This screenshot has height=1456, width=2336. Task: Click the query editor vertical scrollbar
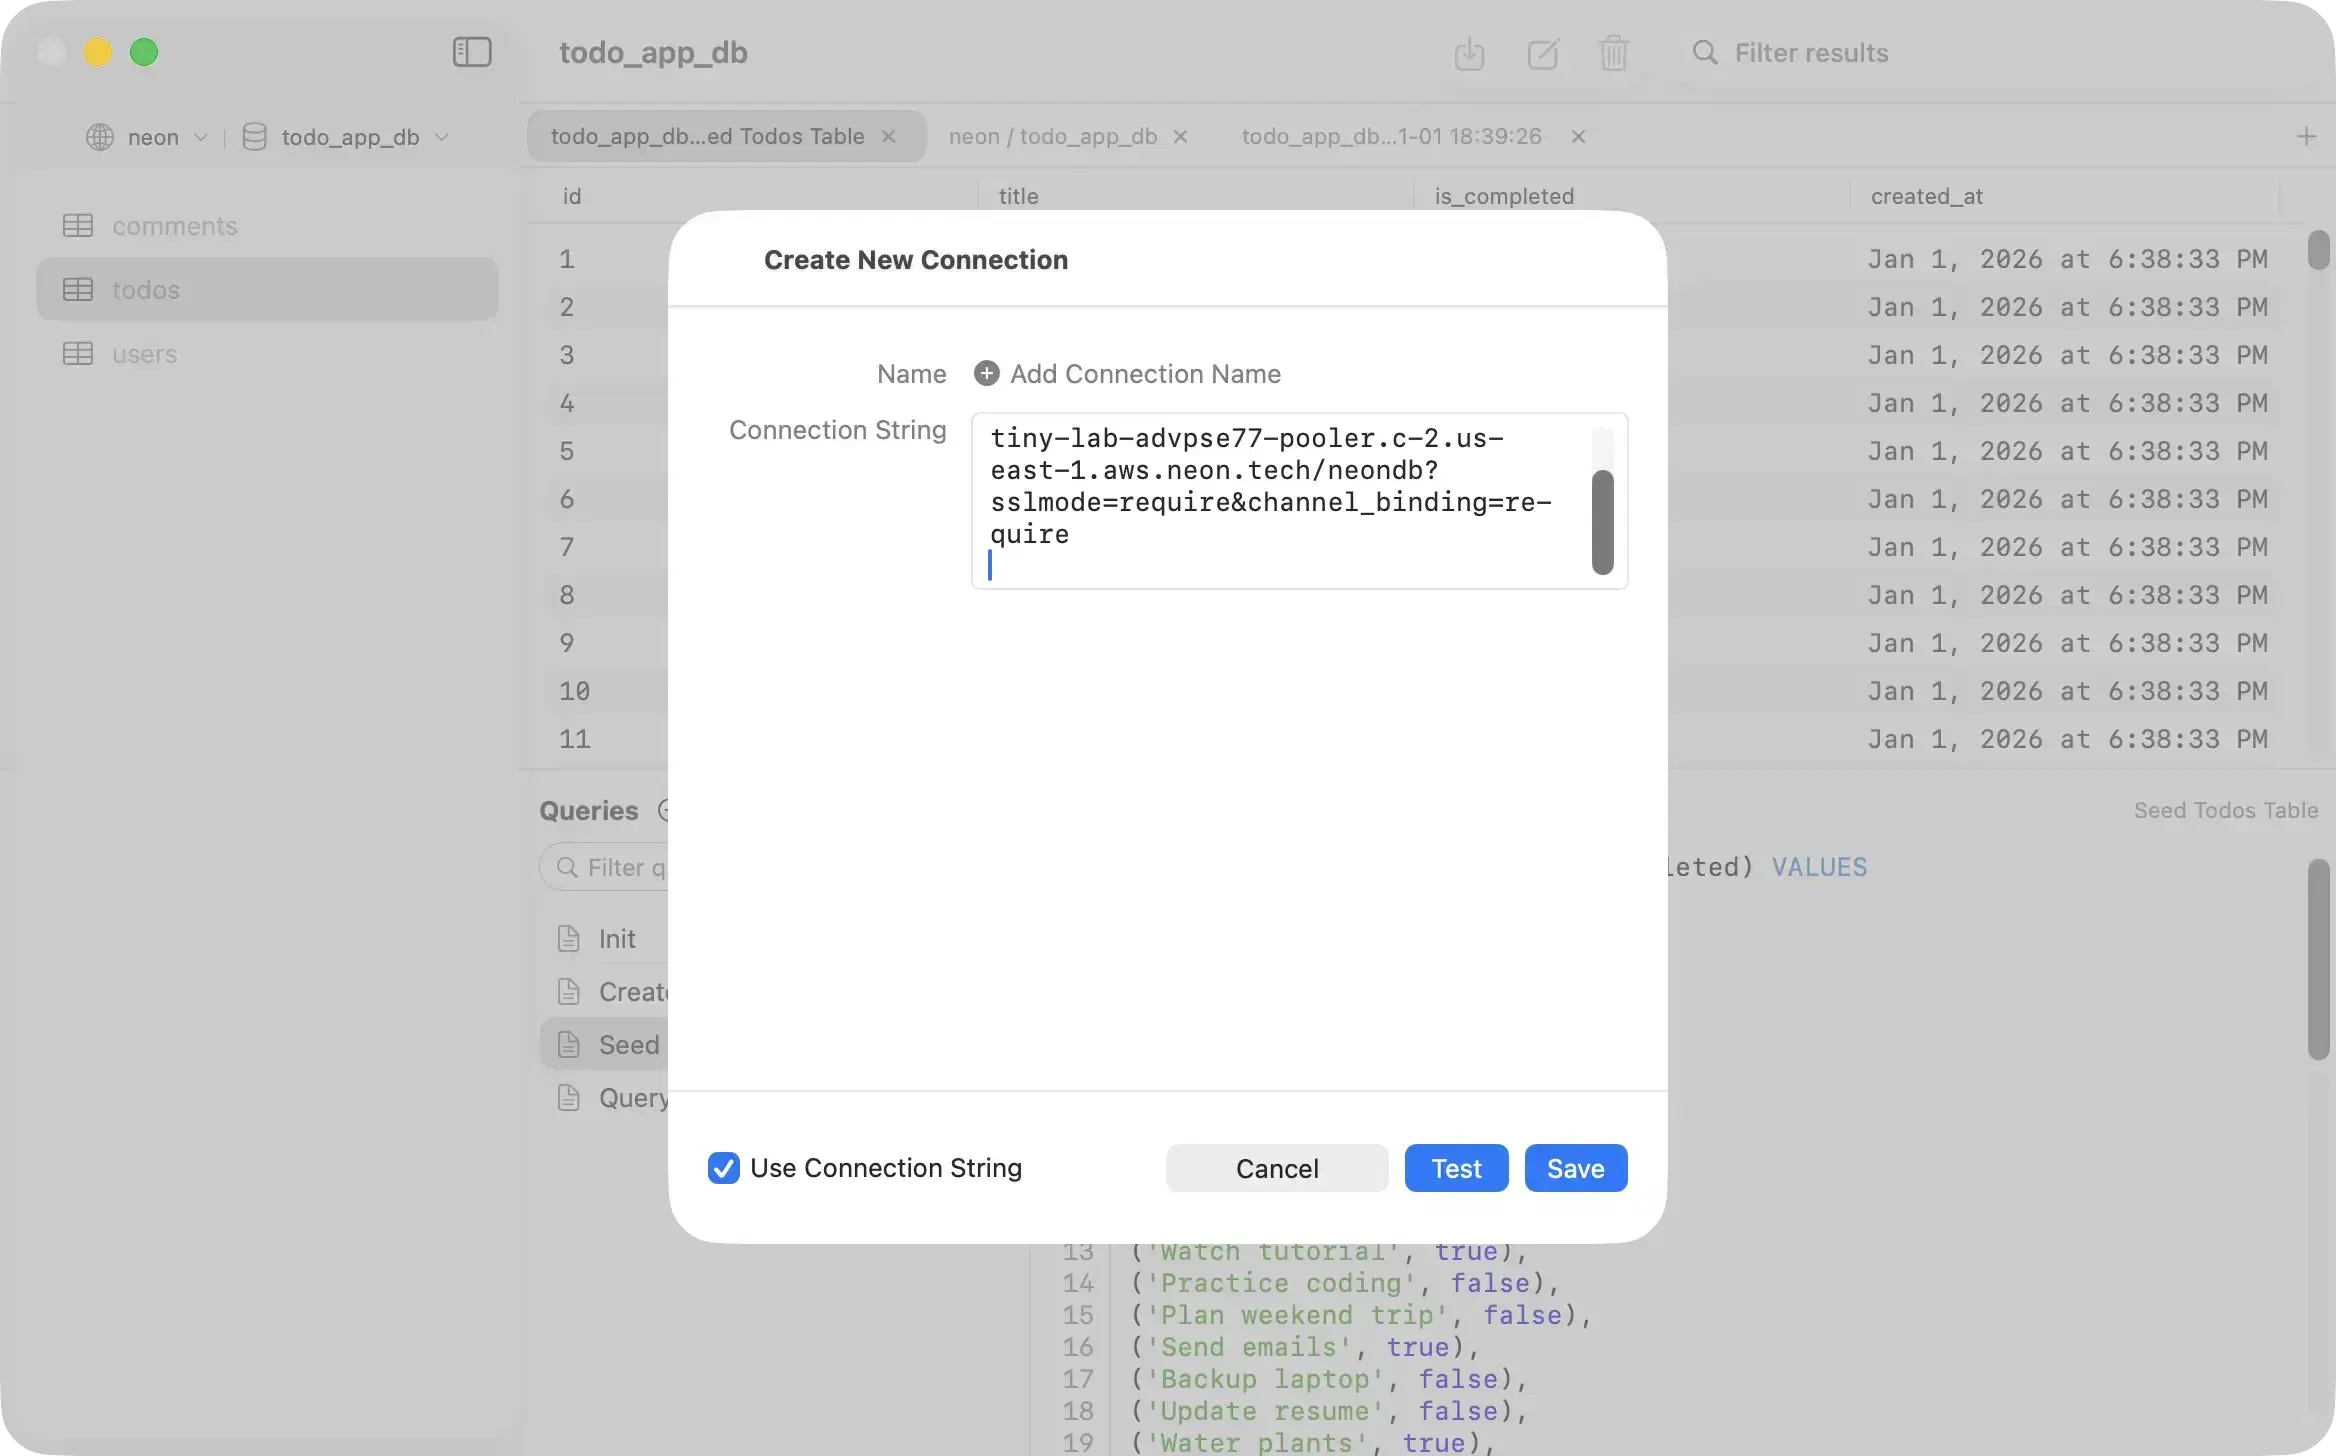pos(2318,959)
